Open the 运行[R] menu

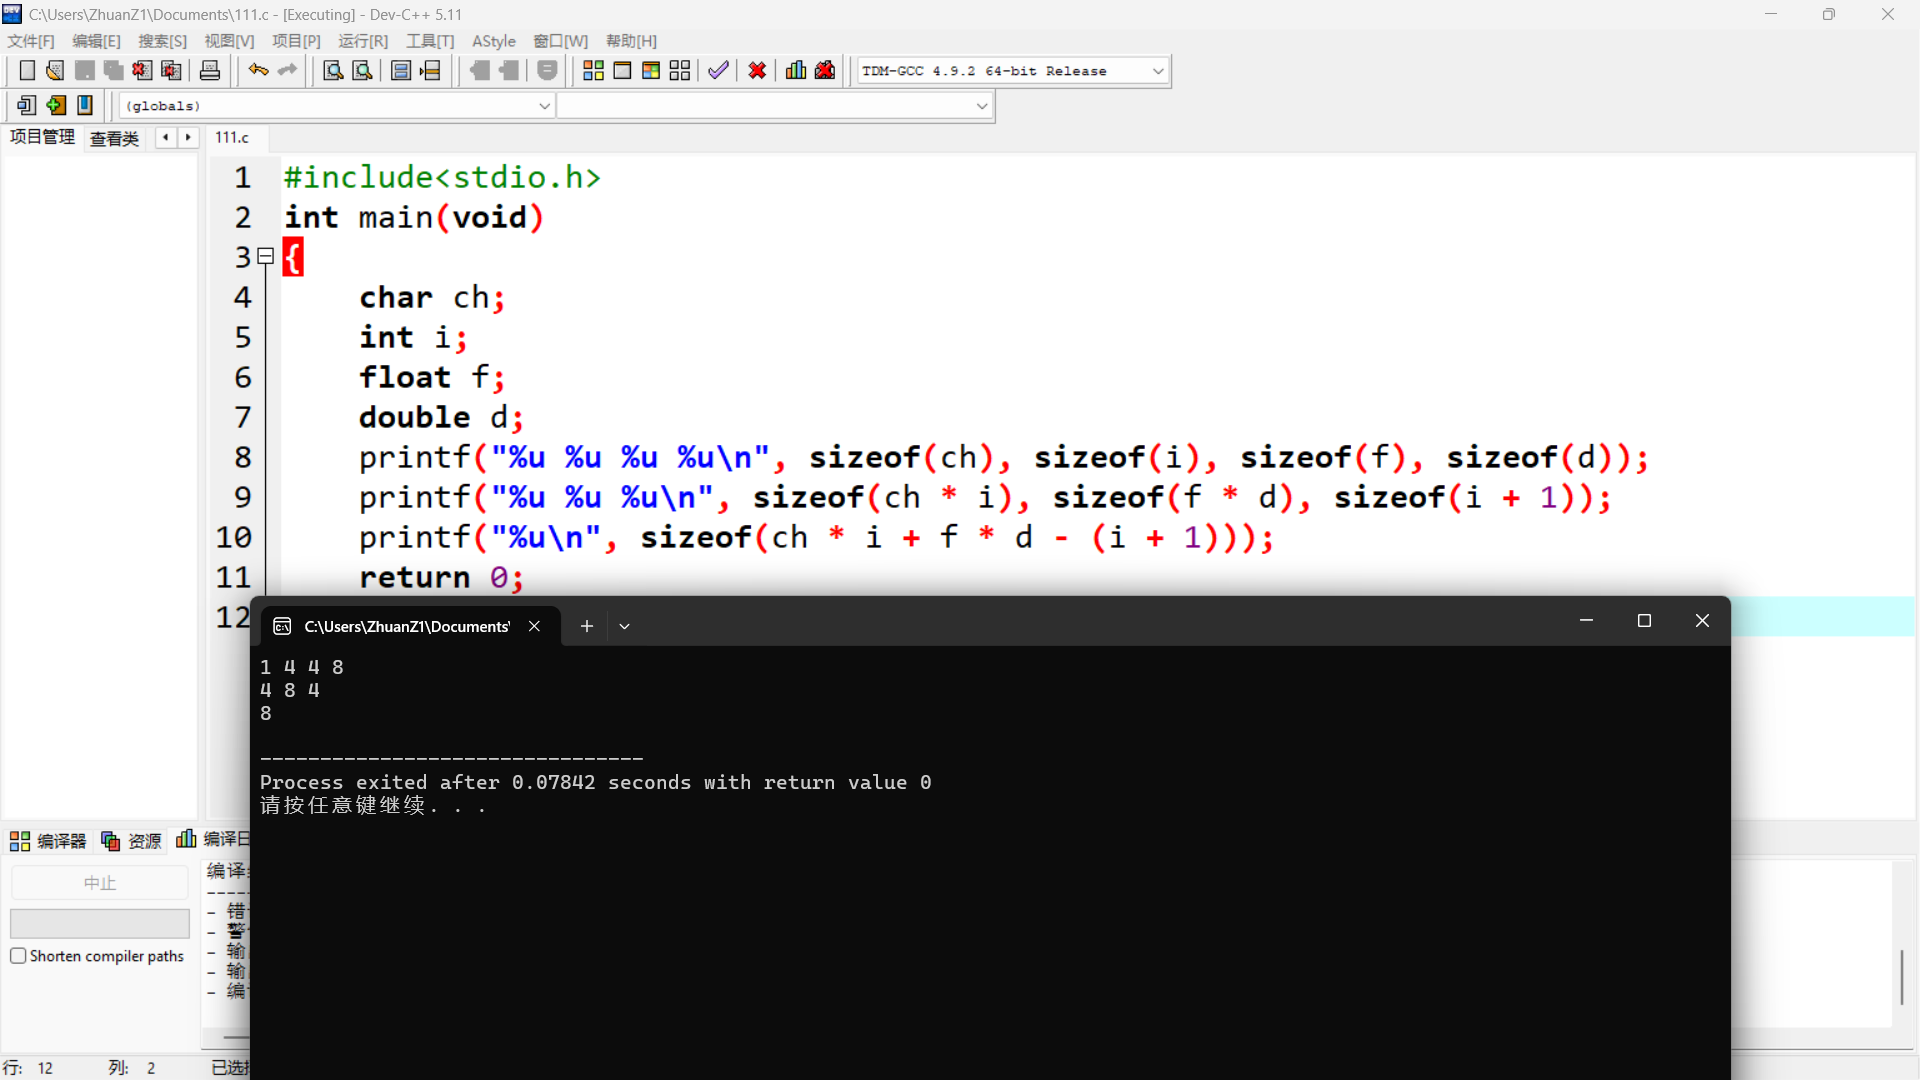point(362,41)
